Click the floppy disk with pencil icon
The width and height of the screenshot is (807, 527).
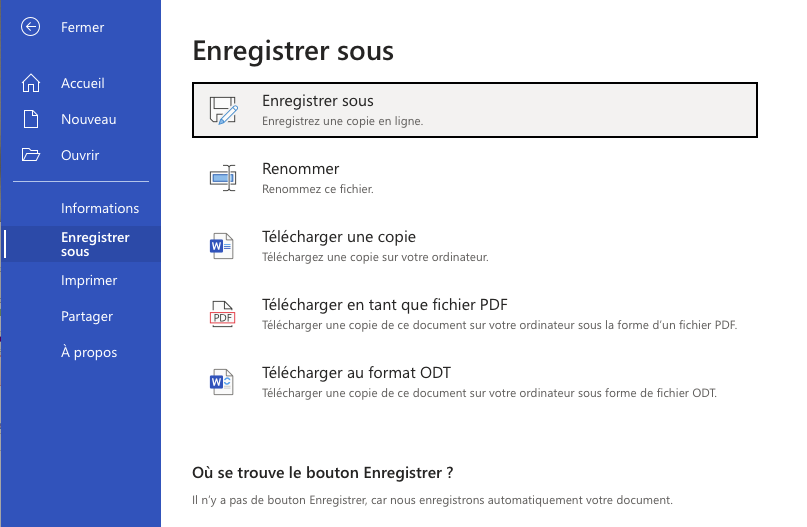click(x=223, y=110)
